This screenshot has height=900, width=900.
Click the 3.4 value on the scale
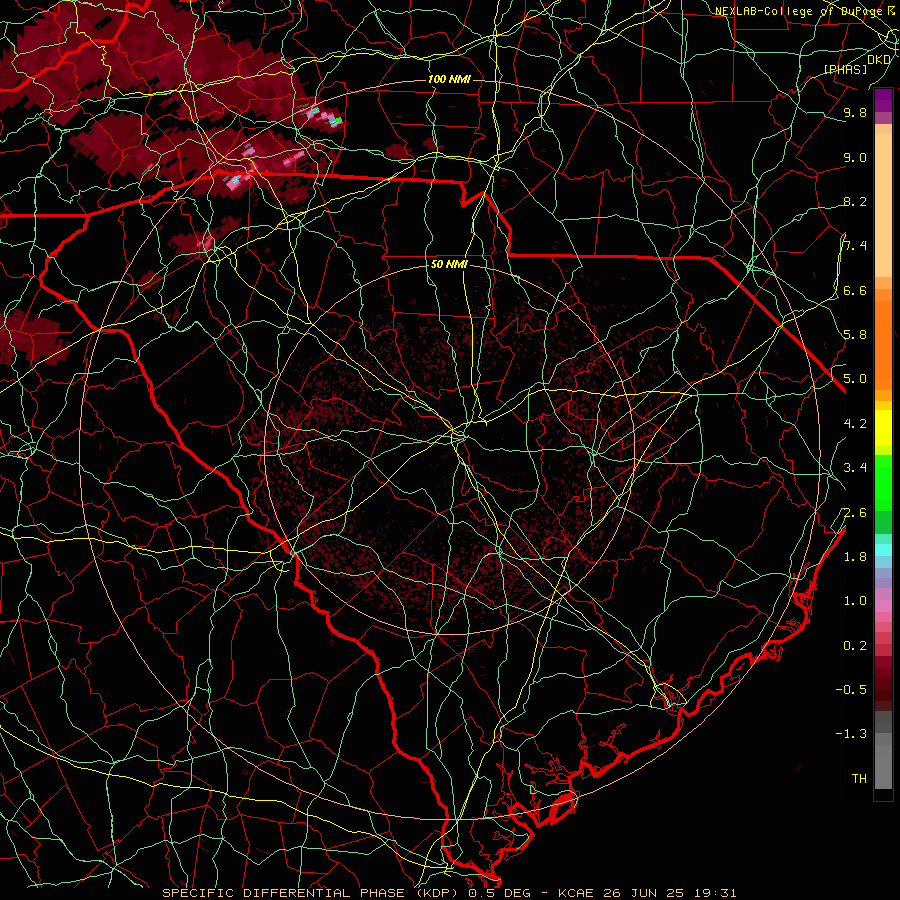point(855,468)
